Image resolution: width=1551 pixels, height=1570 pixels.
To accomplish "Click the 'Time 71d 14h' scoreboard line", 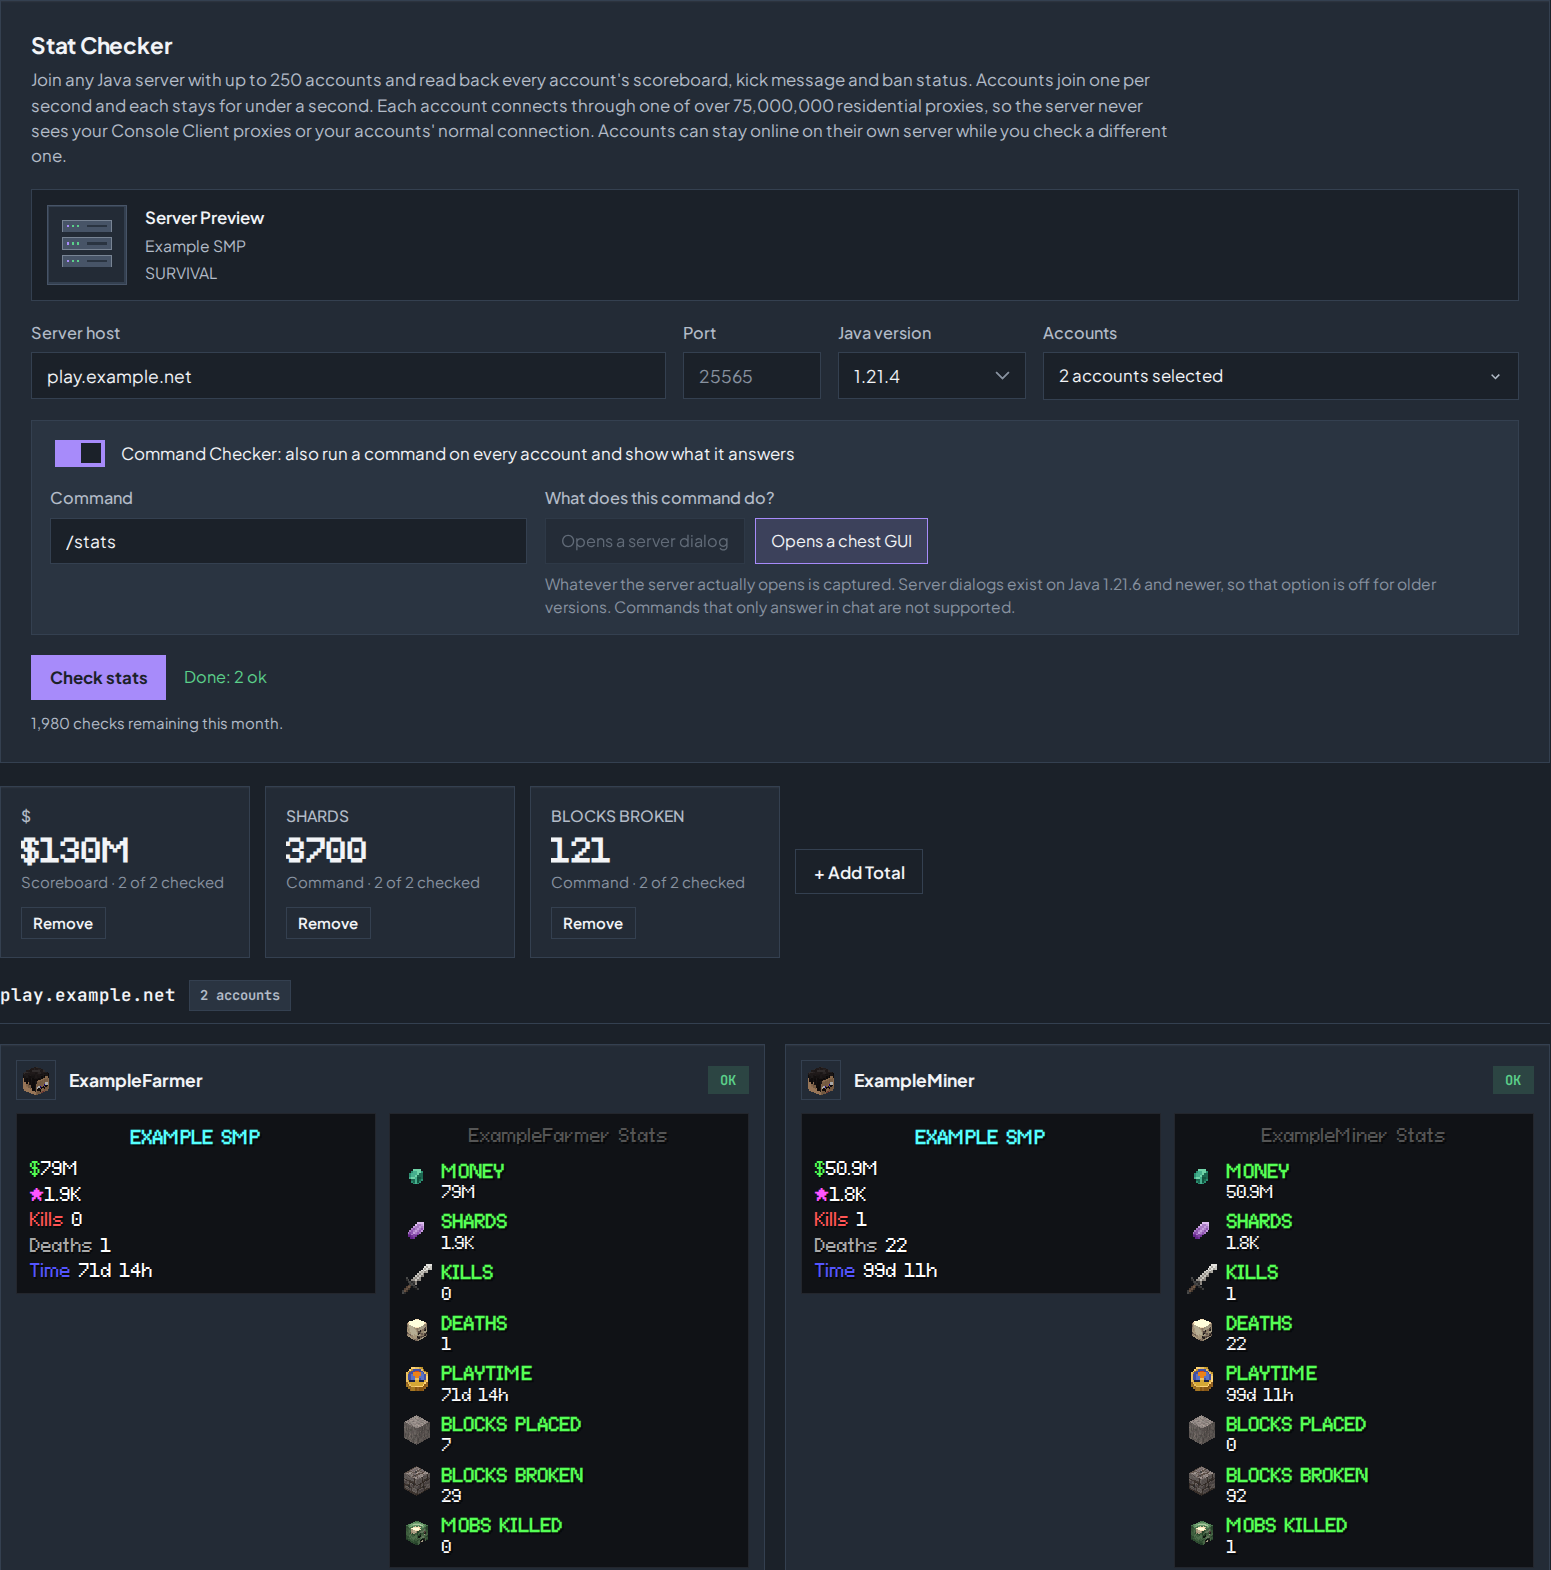I will coord(91,1270).
